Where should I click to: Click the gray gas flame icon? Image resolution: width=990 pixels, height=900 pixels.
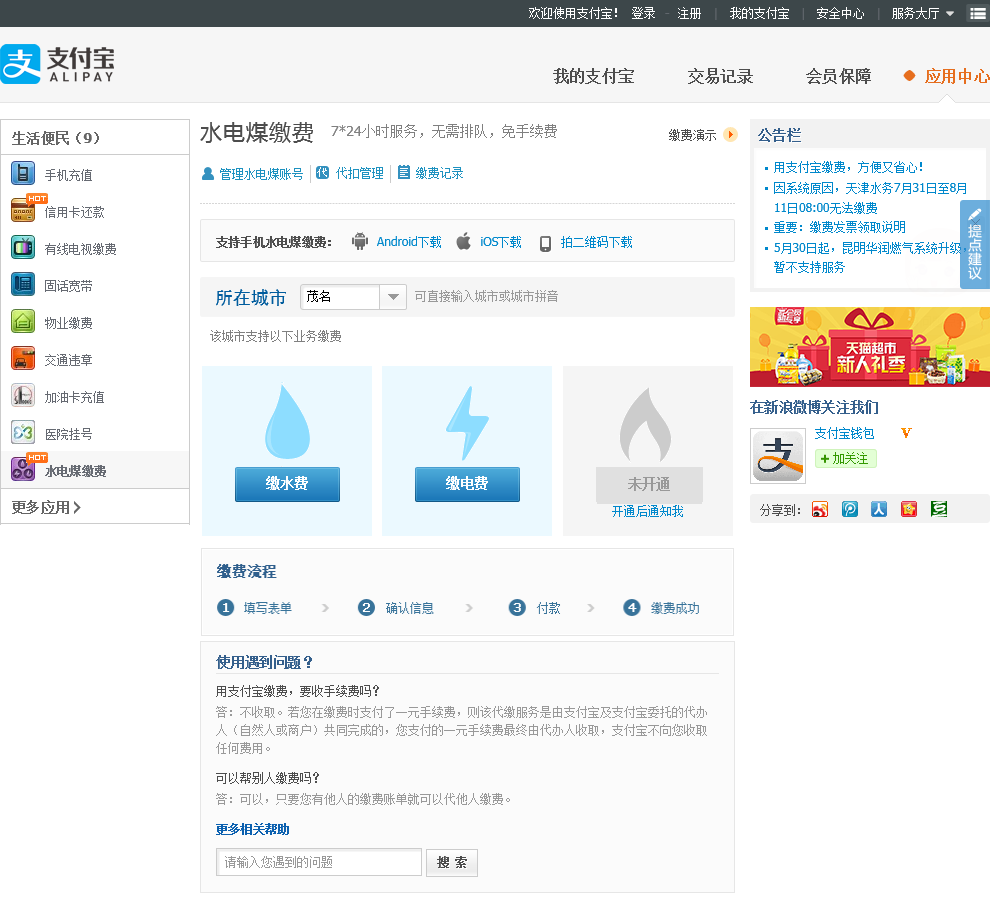pos(645,424)
